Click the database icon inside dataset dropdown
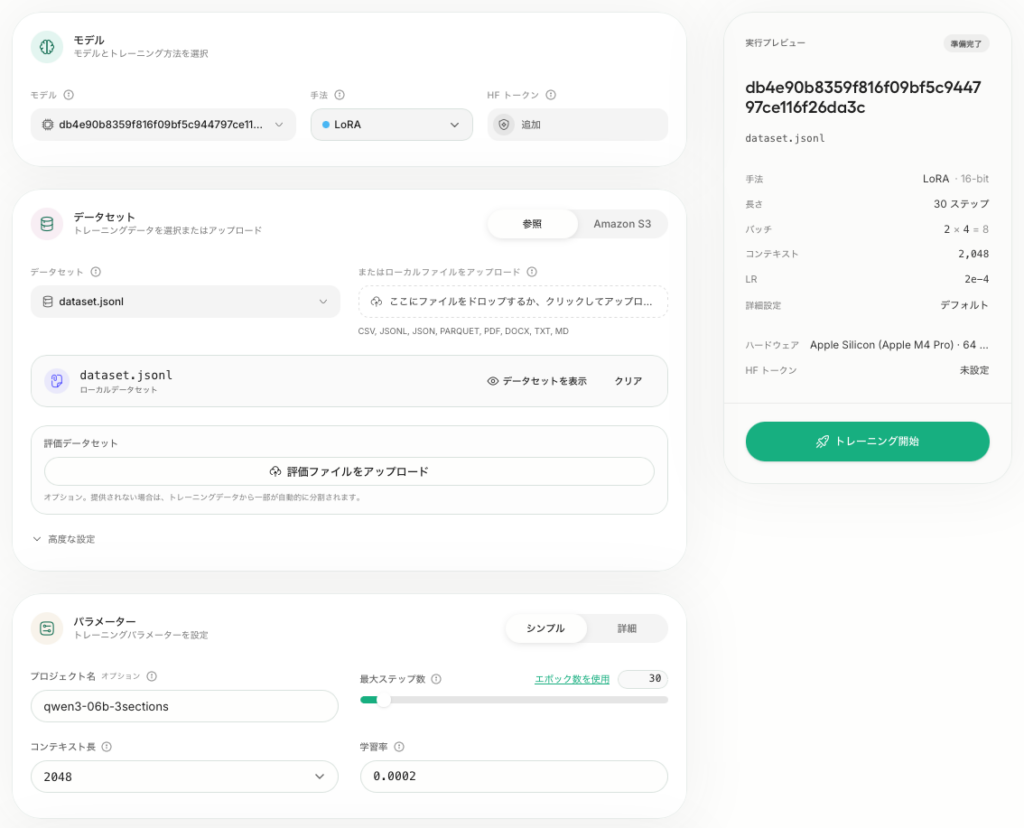 (x=48, y=302)
